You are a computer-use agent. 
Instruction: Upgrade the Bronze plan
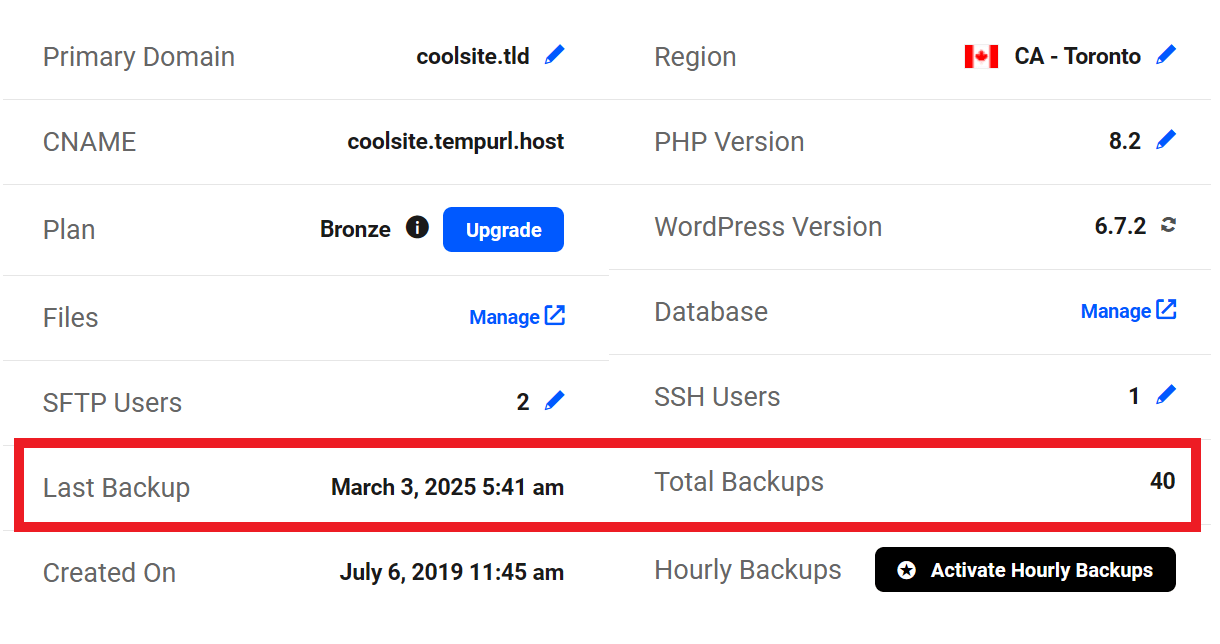(x=503, y=229)
